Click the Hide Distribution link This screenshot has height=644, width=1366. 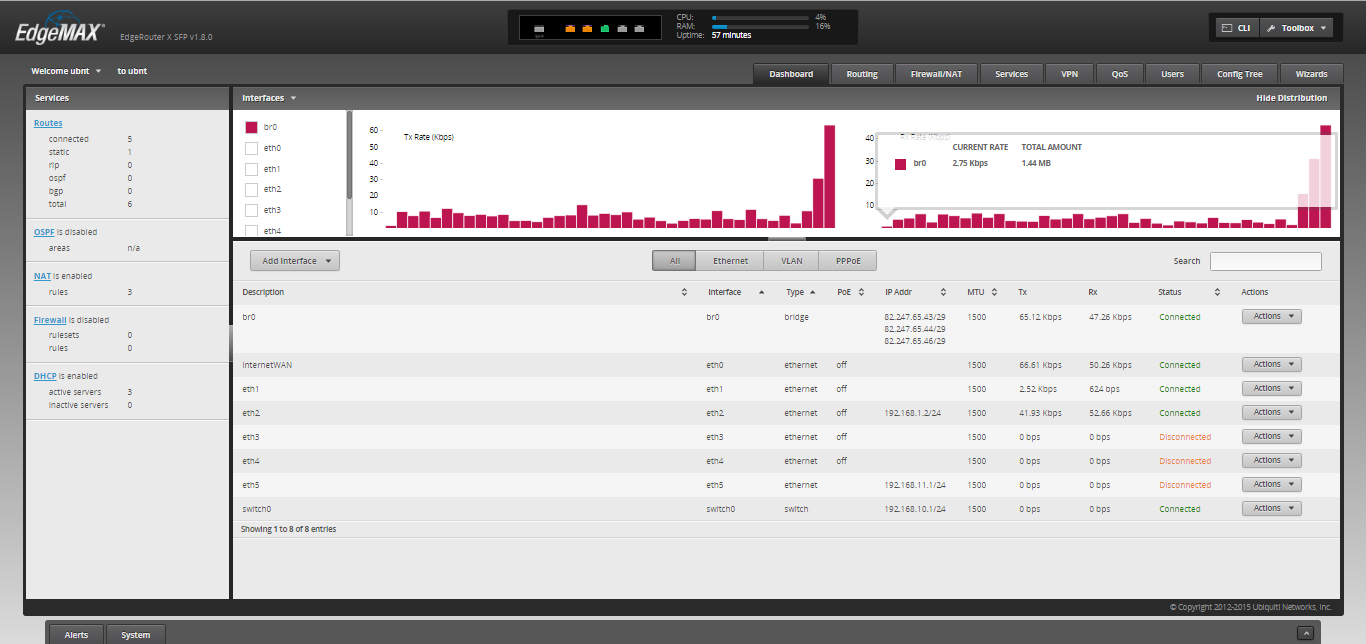1291,98
